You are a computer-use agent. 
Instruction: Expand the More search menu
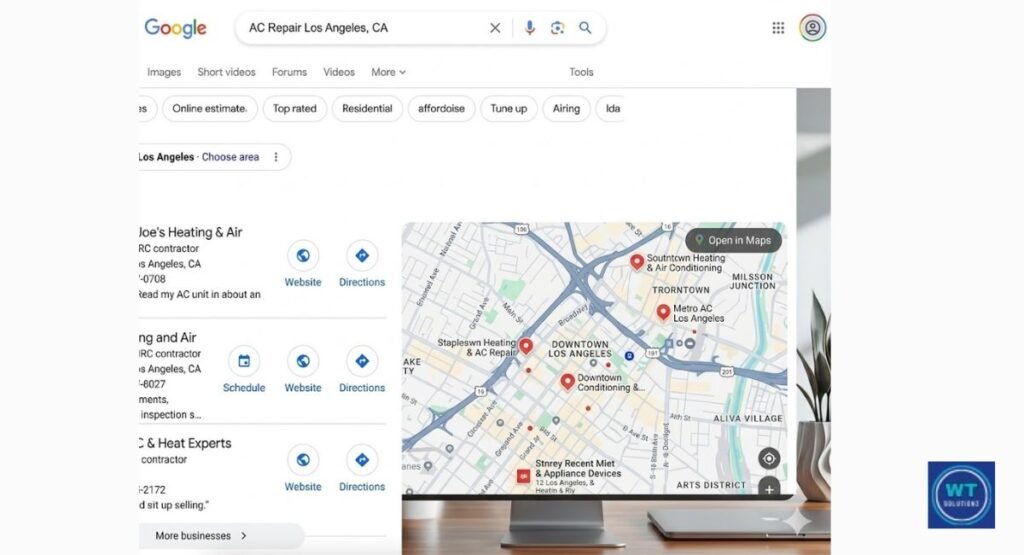pyautogui.click(x=389, y=72)
